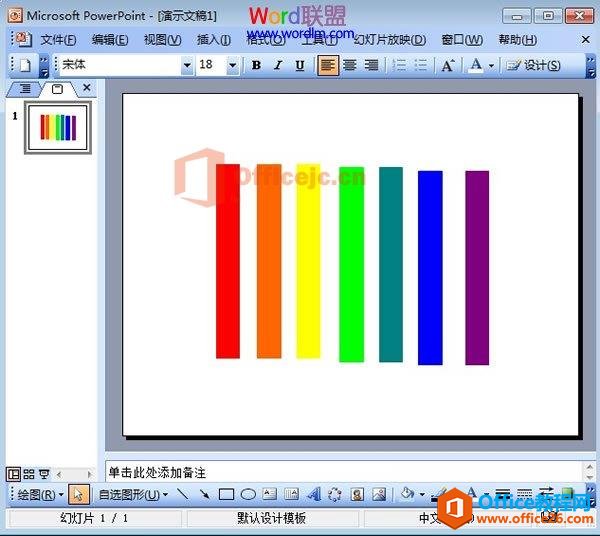Select the orange bar on the slide

point(269,261)
